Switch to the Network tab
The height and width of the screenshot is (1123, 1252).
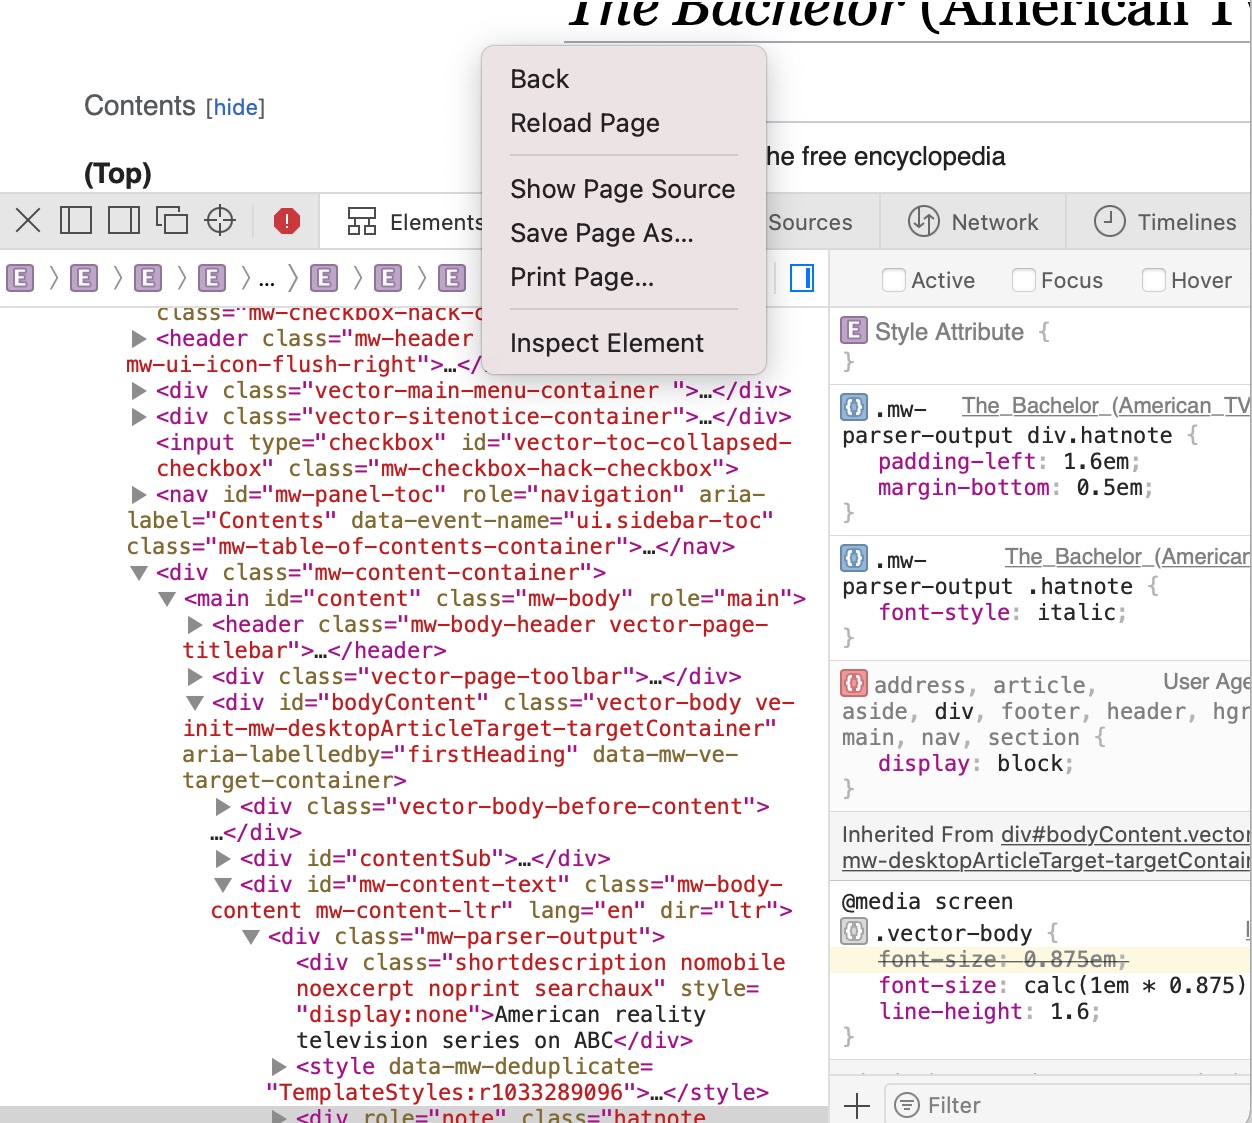973,222
